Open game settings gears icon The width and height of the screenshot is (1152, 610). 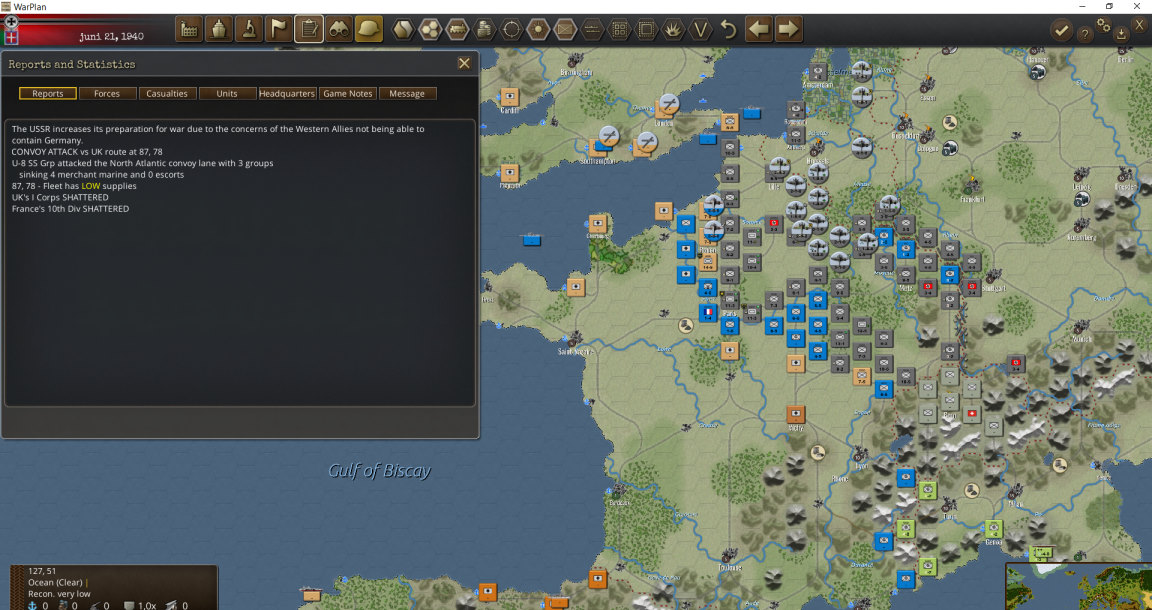(x=1104, y=25)
